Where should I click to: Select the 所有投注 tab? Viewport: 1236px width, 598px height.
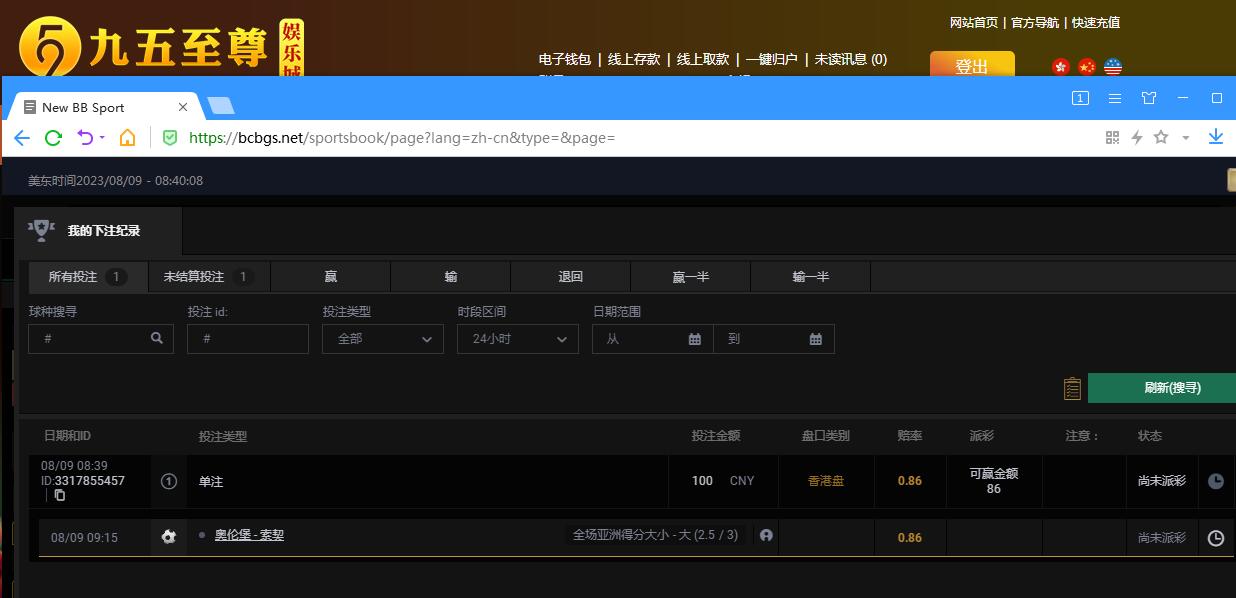88,276
